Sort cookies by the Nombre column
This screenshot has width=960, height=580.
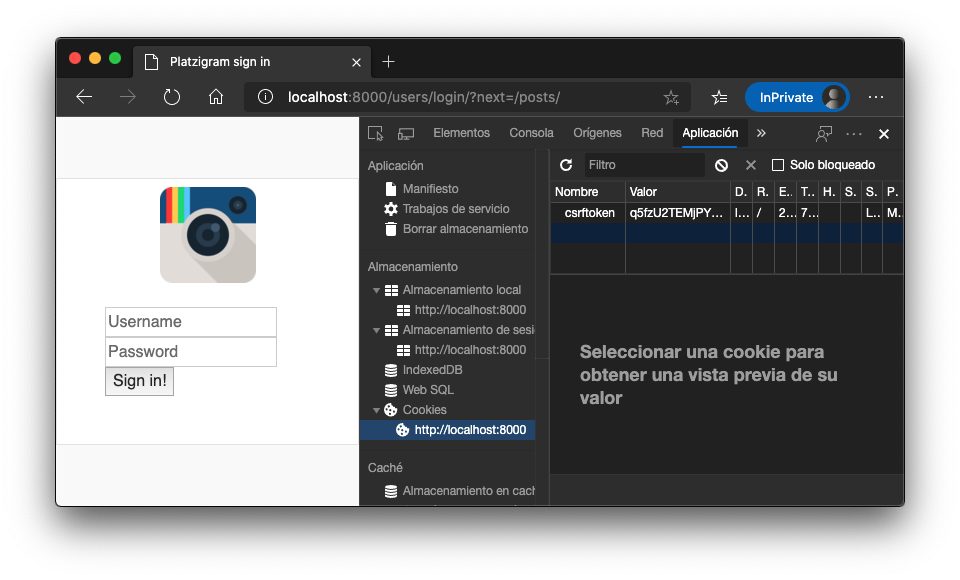pyautogui.click(x=588, y=192)
